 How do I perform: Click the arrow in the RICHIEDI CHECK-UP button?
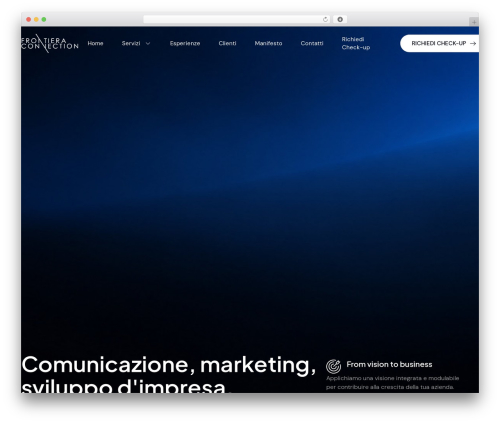(x=473, y=43)
